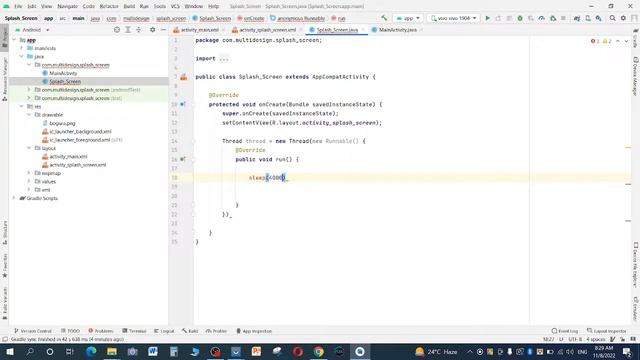The image size is (640, 360).
Task: Open the VCS menu
Action: coord(175,6)
